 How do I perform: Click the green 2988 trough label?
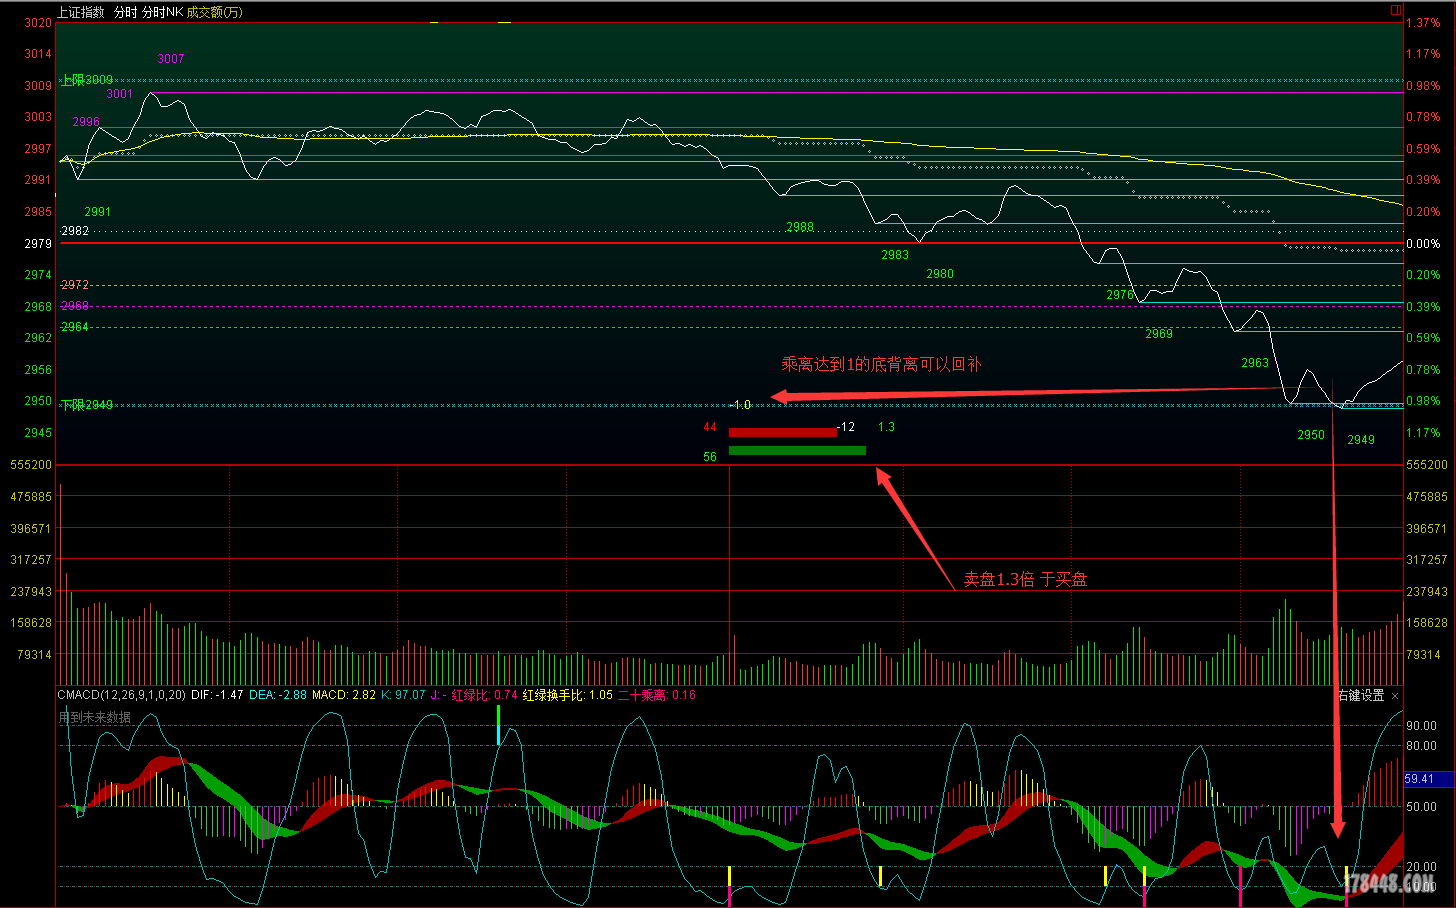tap(800, 228)
